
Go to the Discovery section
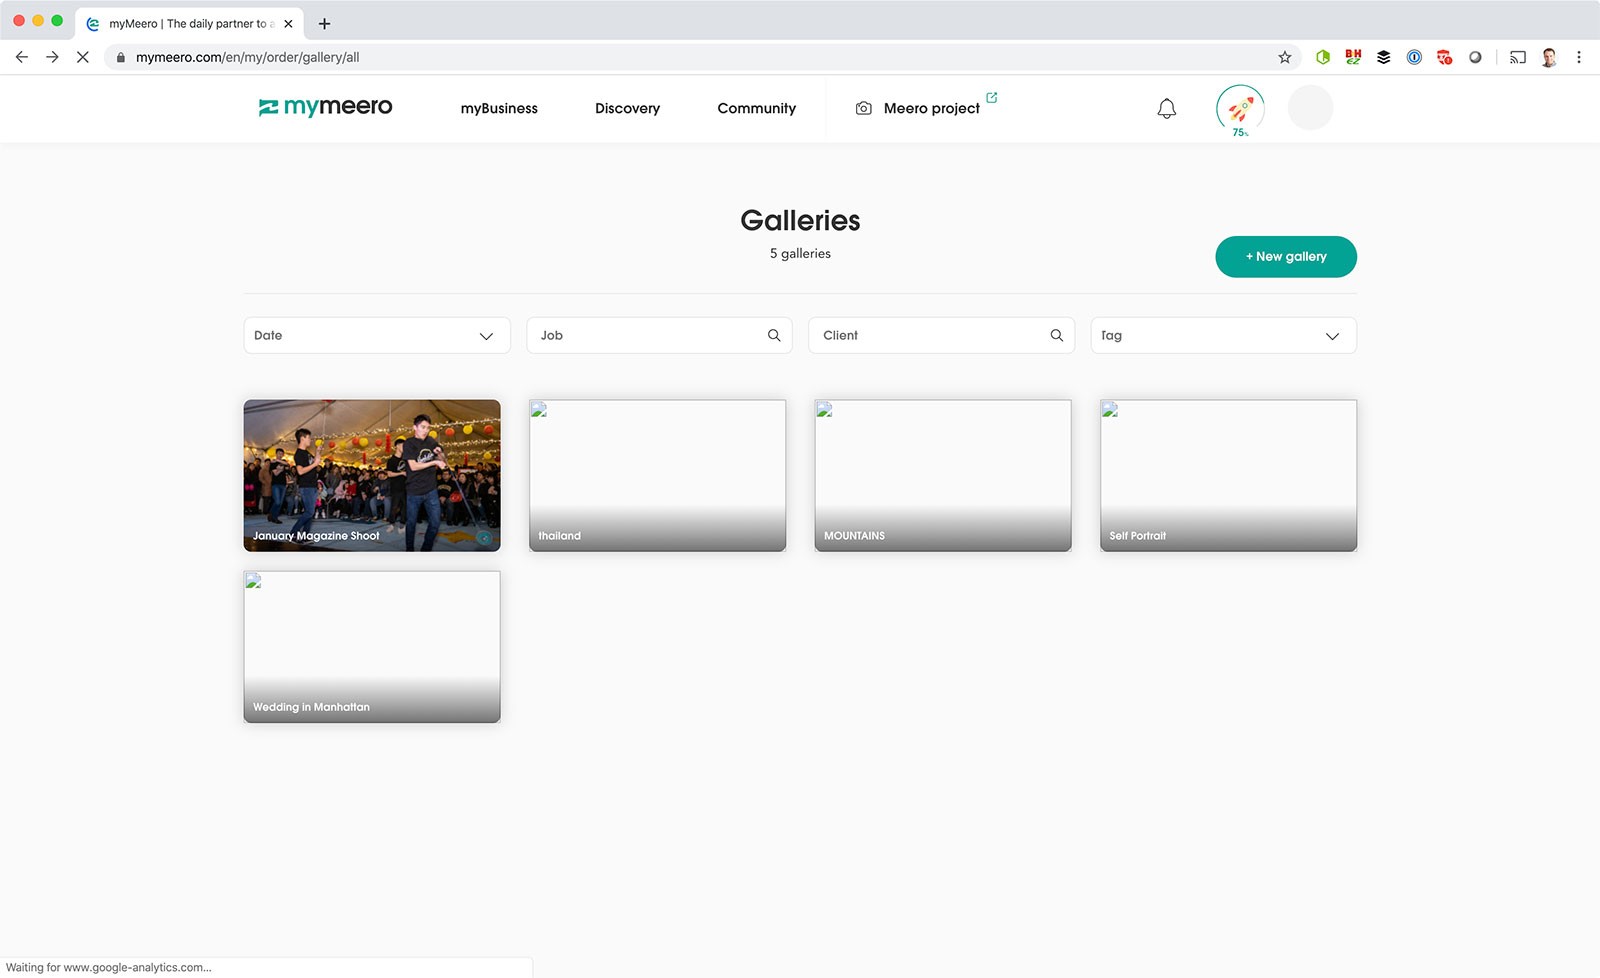[627, 108]
